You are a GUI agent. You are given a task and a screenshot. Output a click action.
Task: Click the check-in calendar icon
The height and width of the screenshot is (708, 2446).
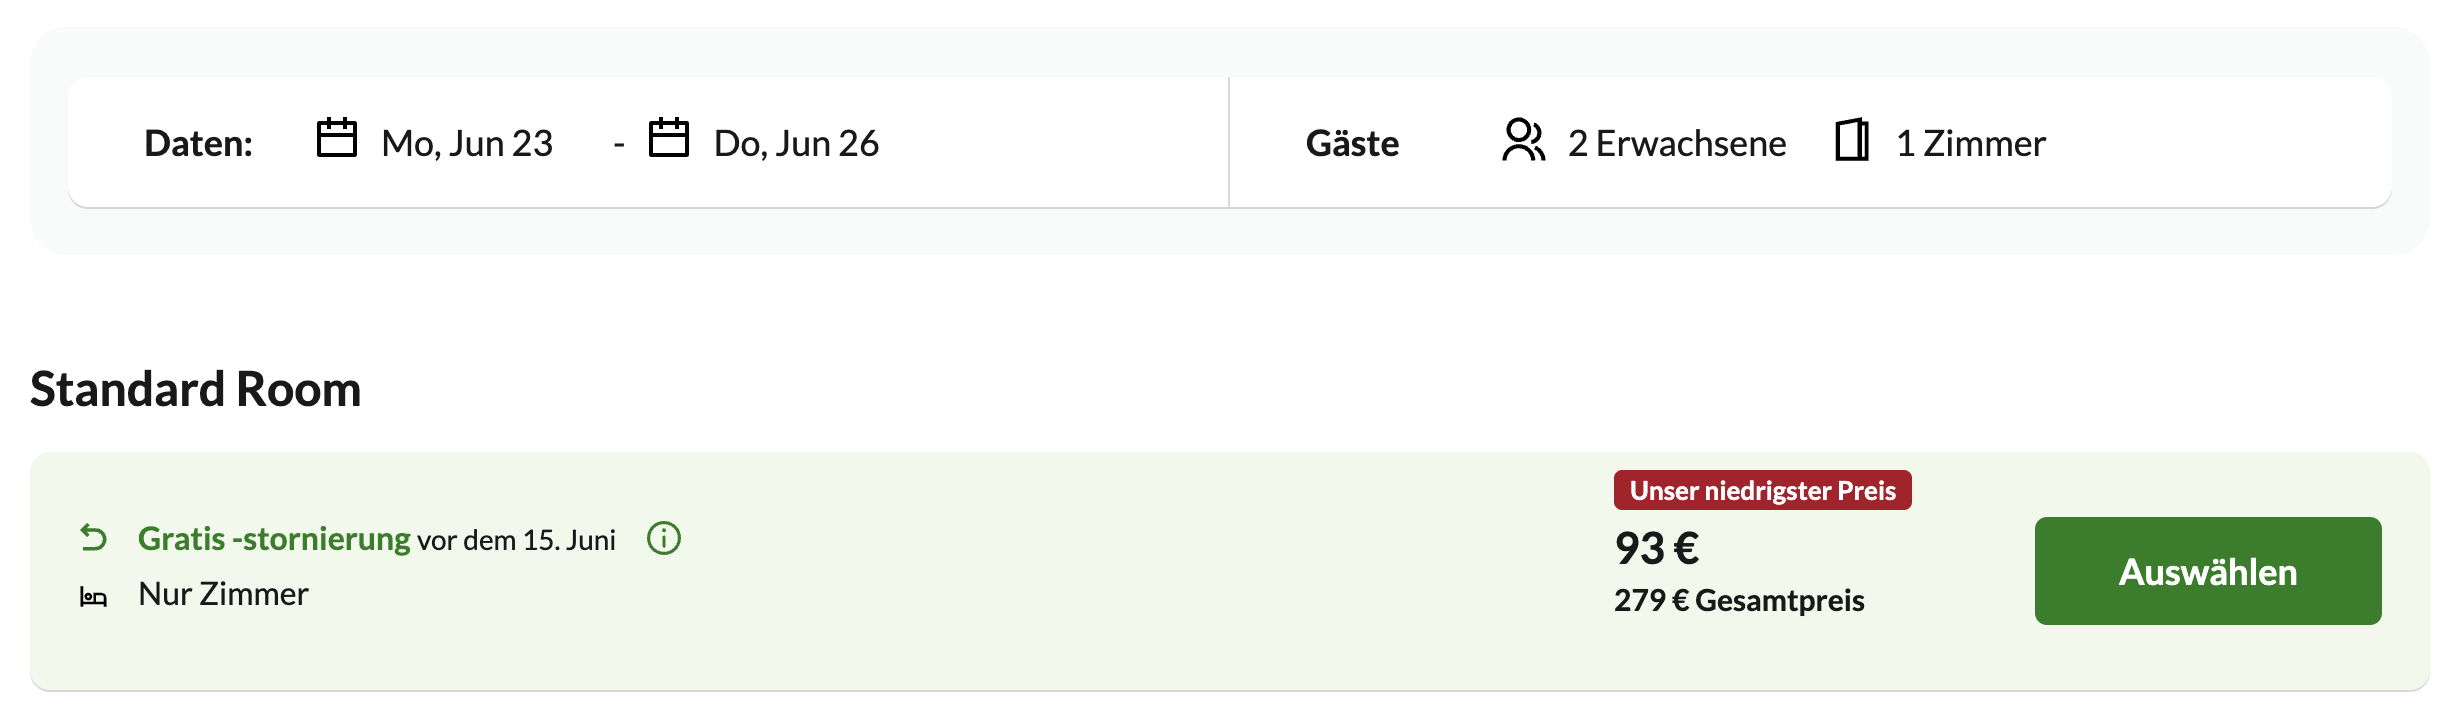(337, 138)
